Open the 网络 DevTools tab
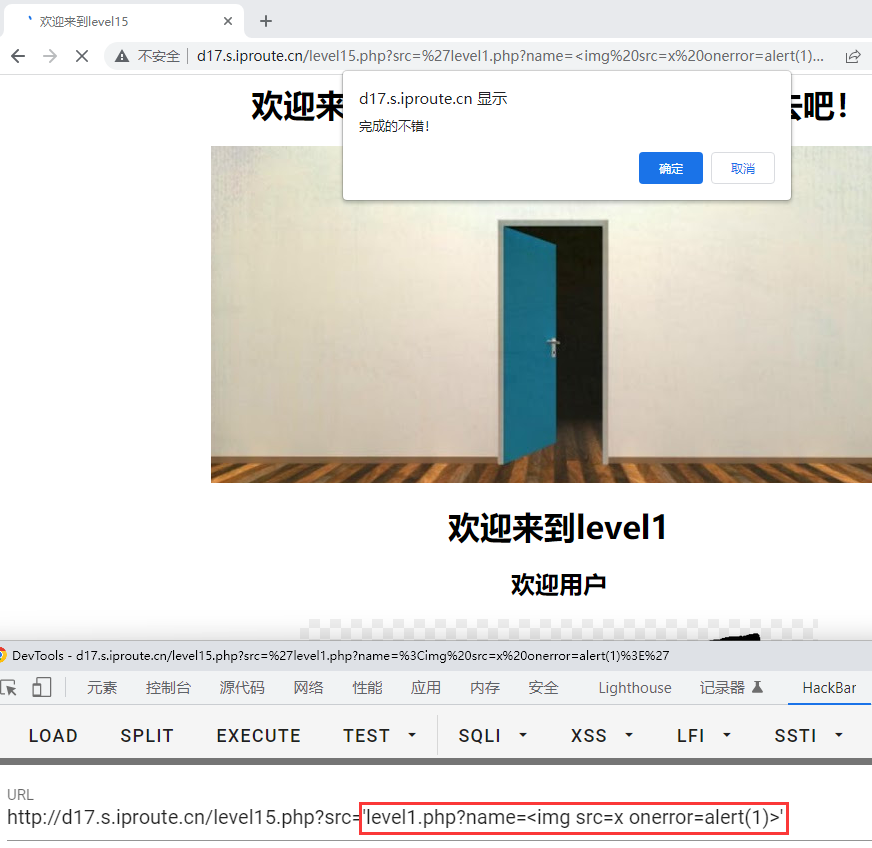Image resolution: width=872 pixels, height=848 pixels. 308,687
